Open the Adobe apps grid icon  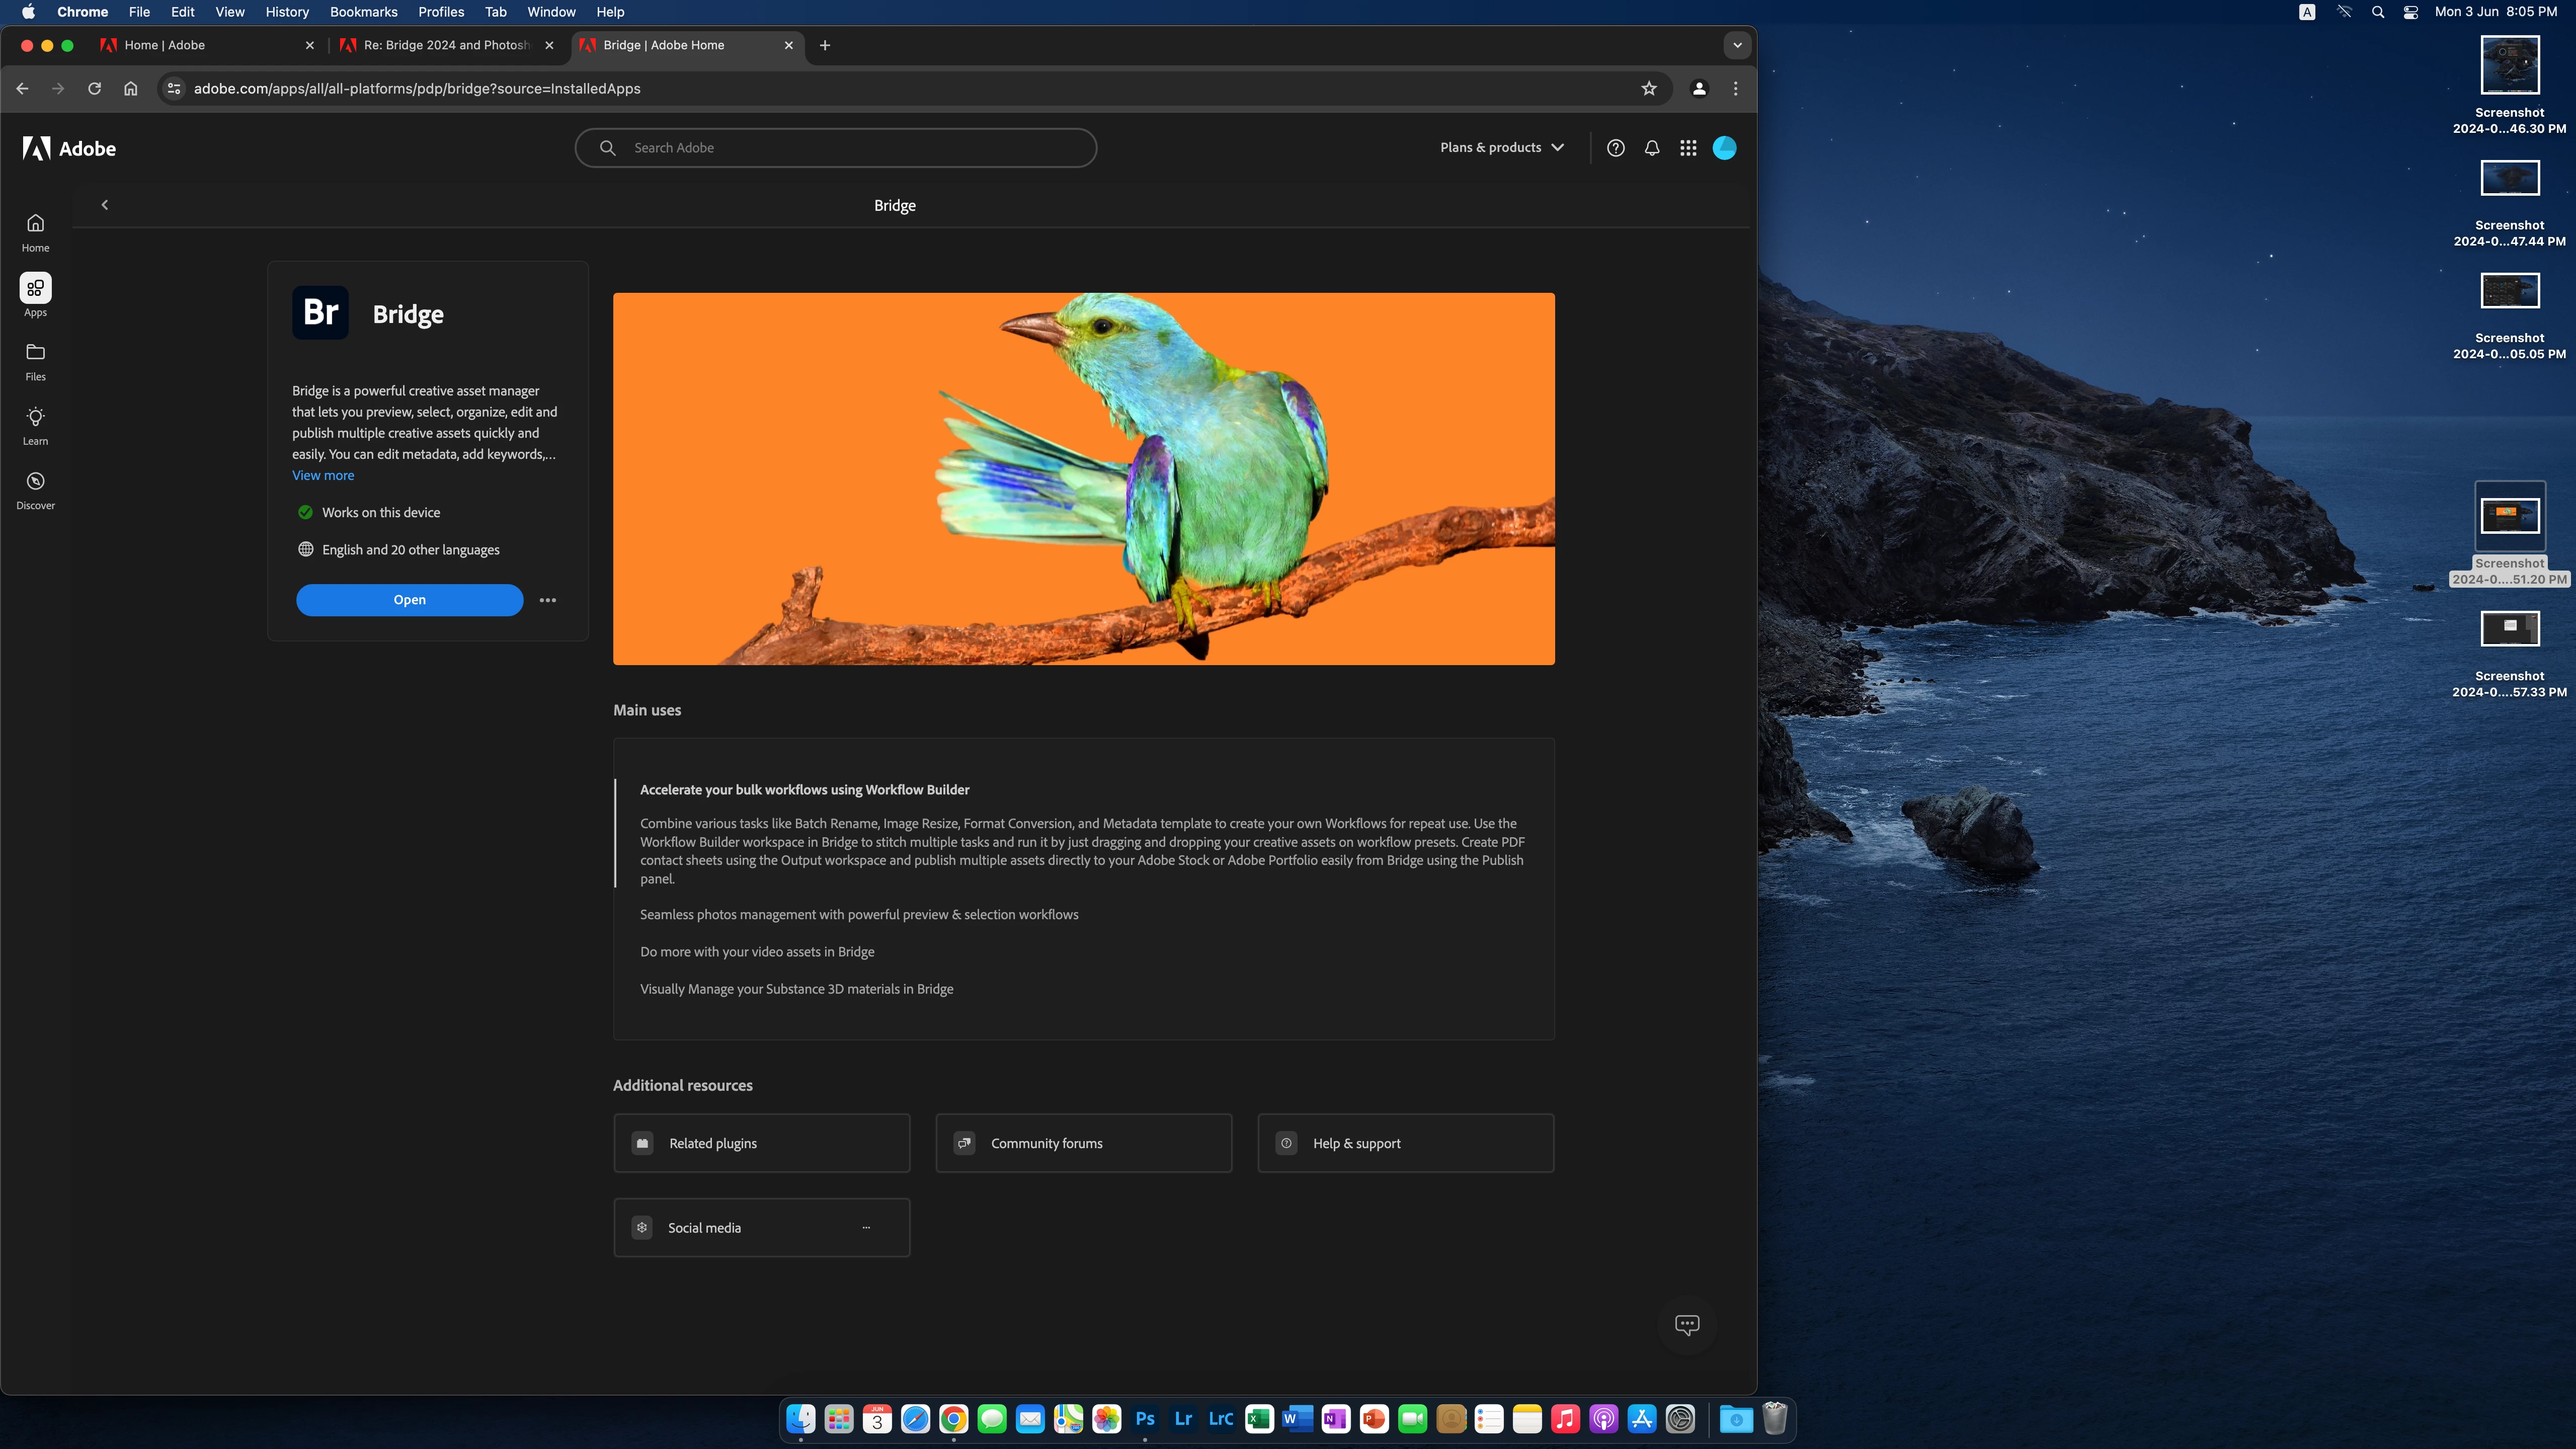tap(1688, 148)
